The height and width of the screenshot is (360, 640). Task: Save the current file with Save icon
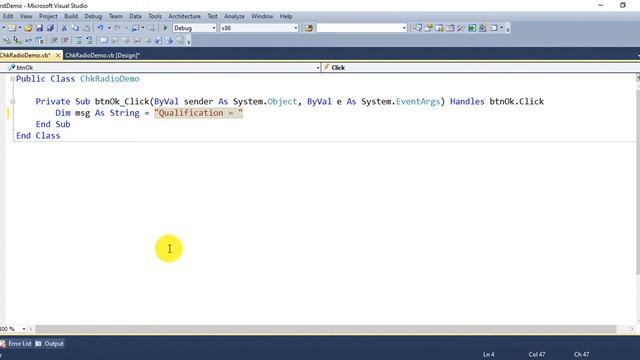39,28
